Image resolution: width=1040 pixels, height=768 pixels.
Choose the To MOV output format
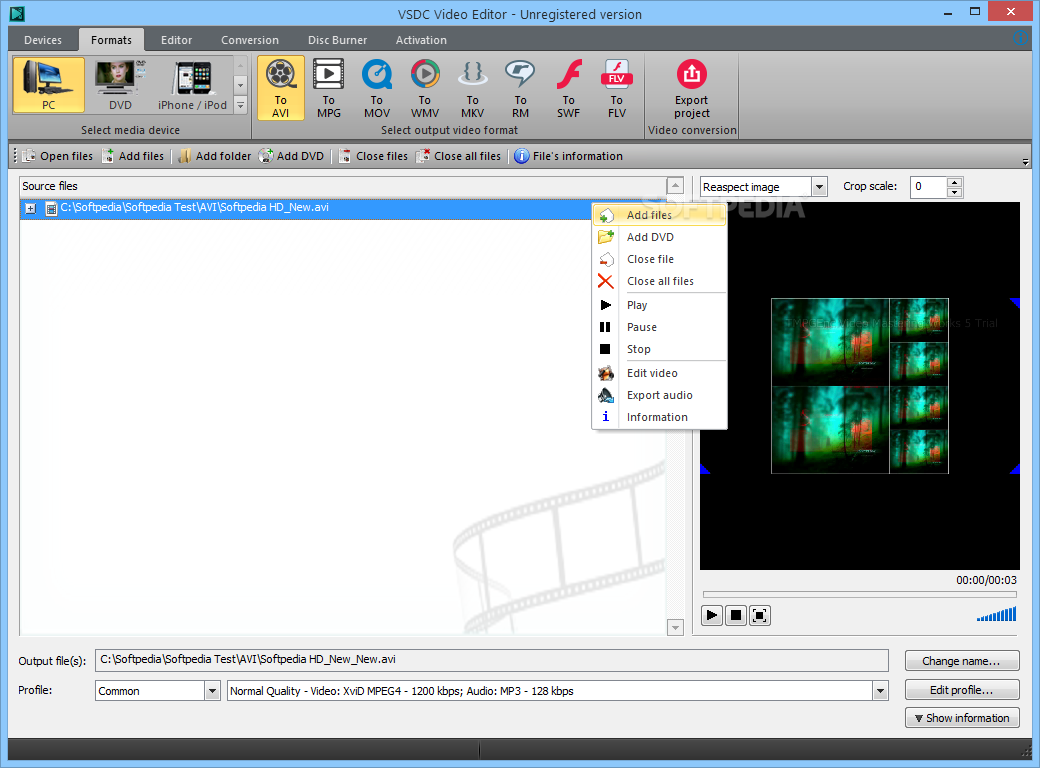pyautogui.click(x=377, y=88)
